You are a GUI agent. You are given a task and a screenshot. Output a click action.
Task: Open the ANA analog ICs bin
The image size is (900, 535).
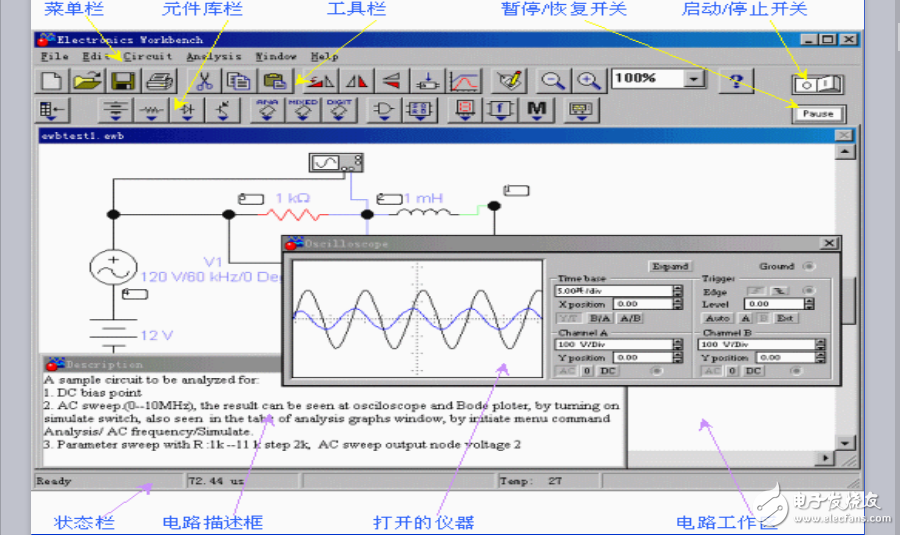[267, 110]
